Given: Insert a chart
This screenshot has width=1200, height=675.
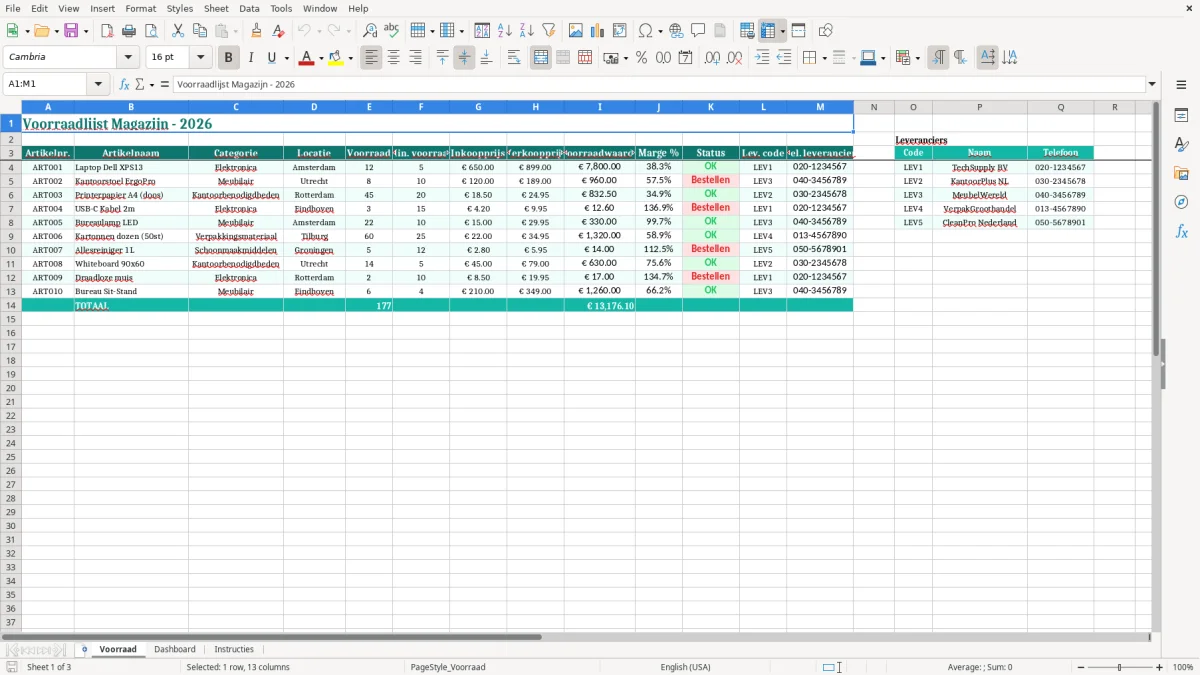Looking at the screenshot, I should (598, 31).
